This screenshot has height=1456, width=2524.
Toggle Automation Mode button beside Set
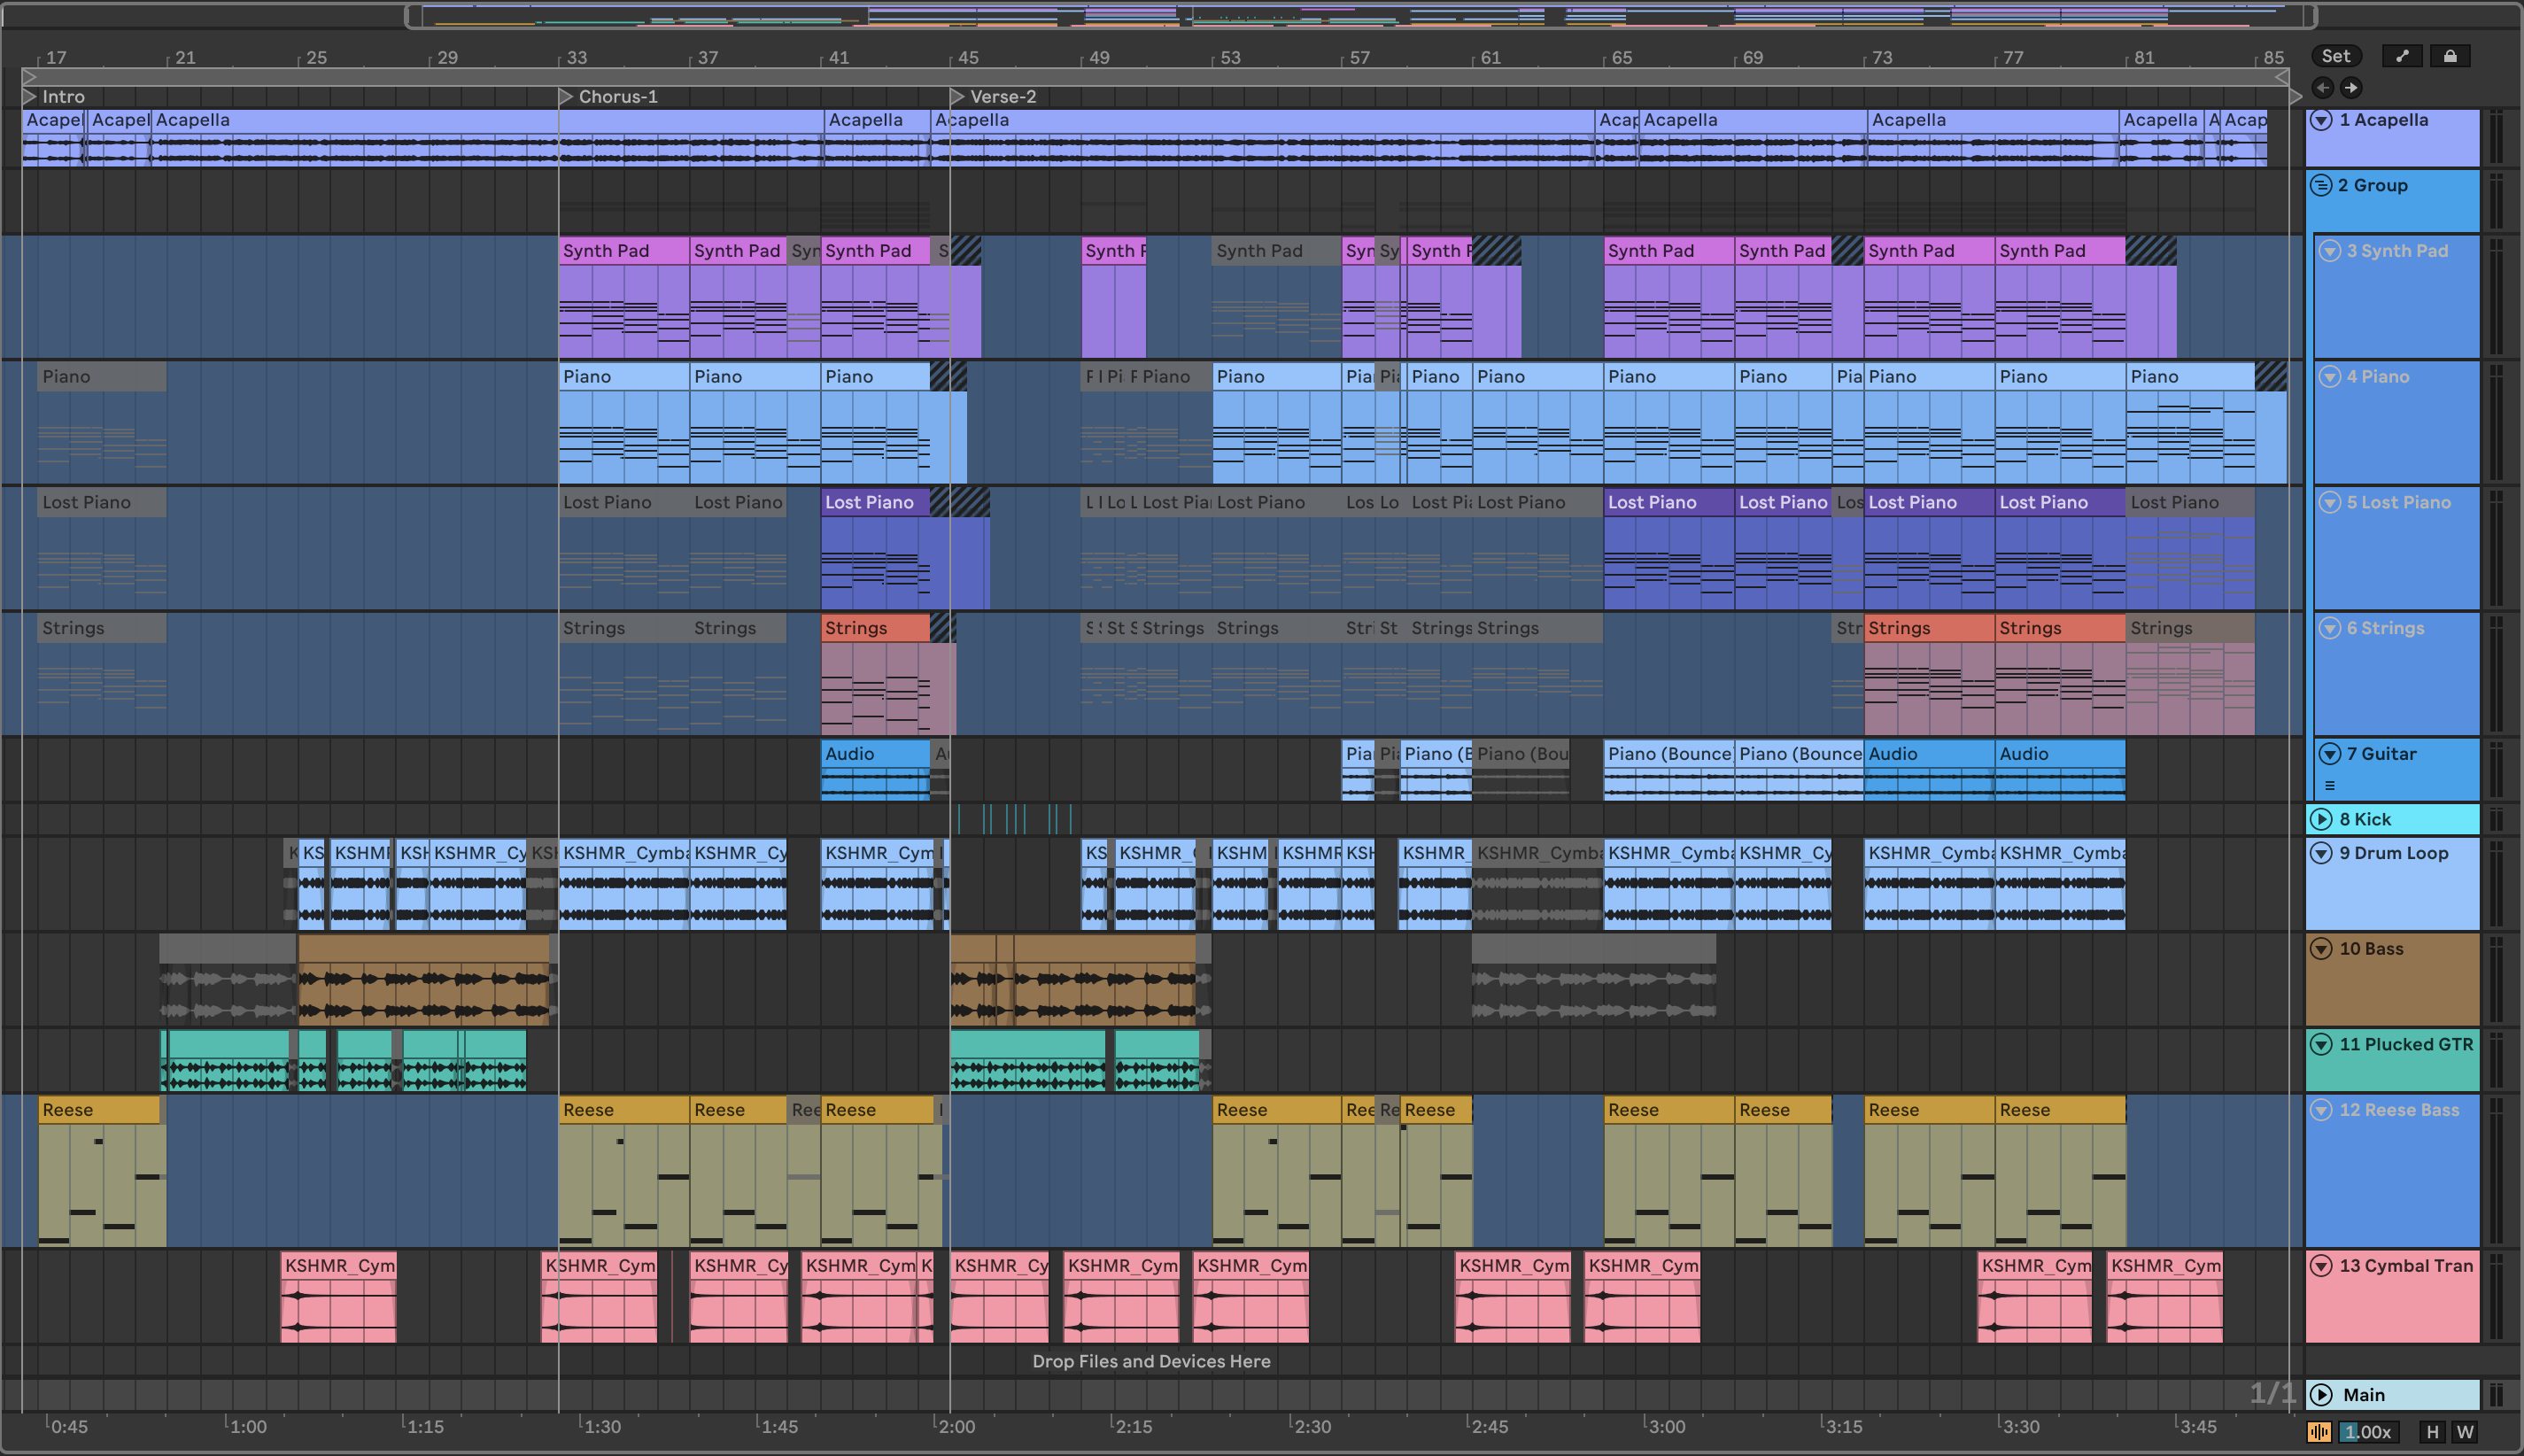pos(2402,56)
